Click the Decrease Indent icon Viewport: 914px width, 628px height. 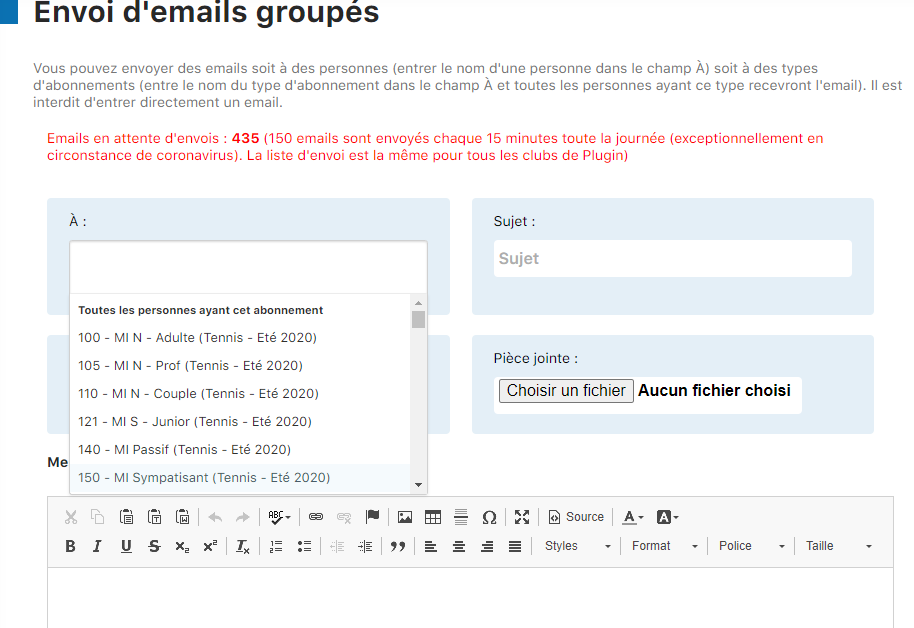pos(337,546)
